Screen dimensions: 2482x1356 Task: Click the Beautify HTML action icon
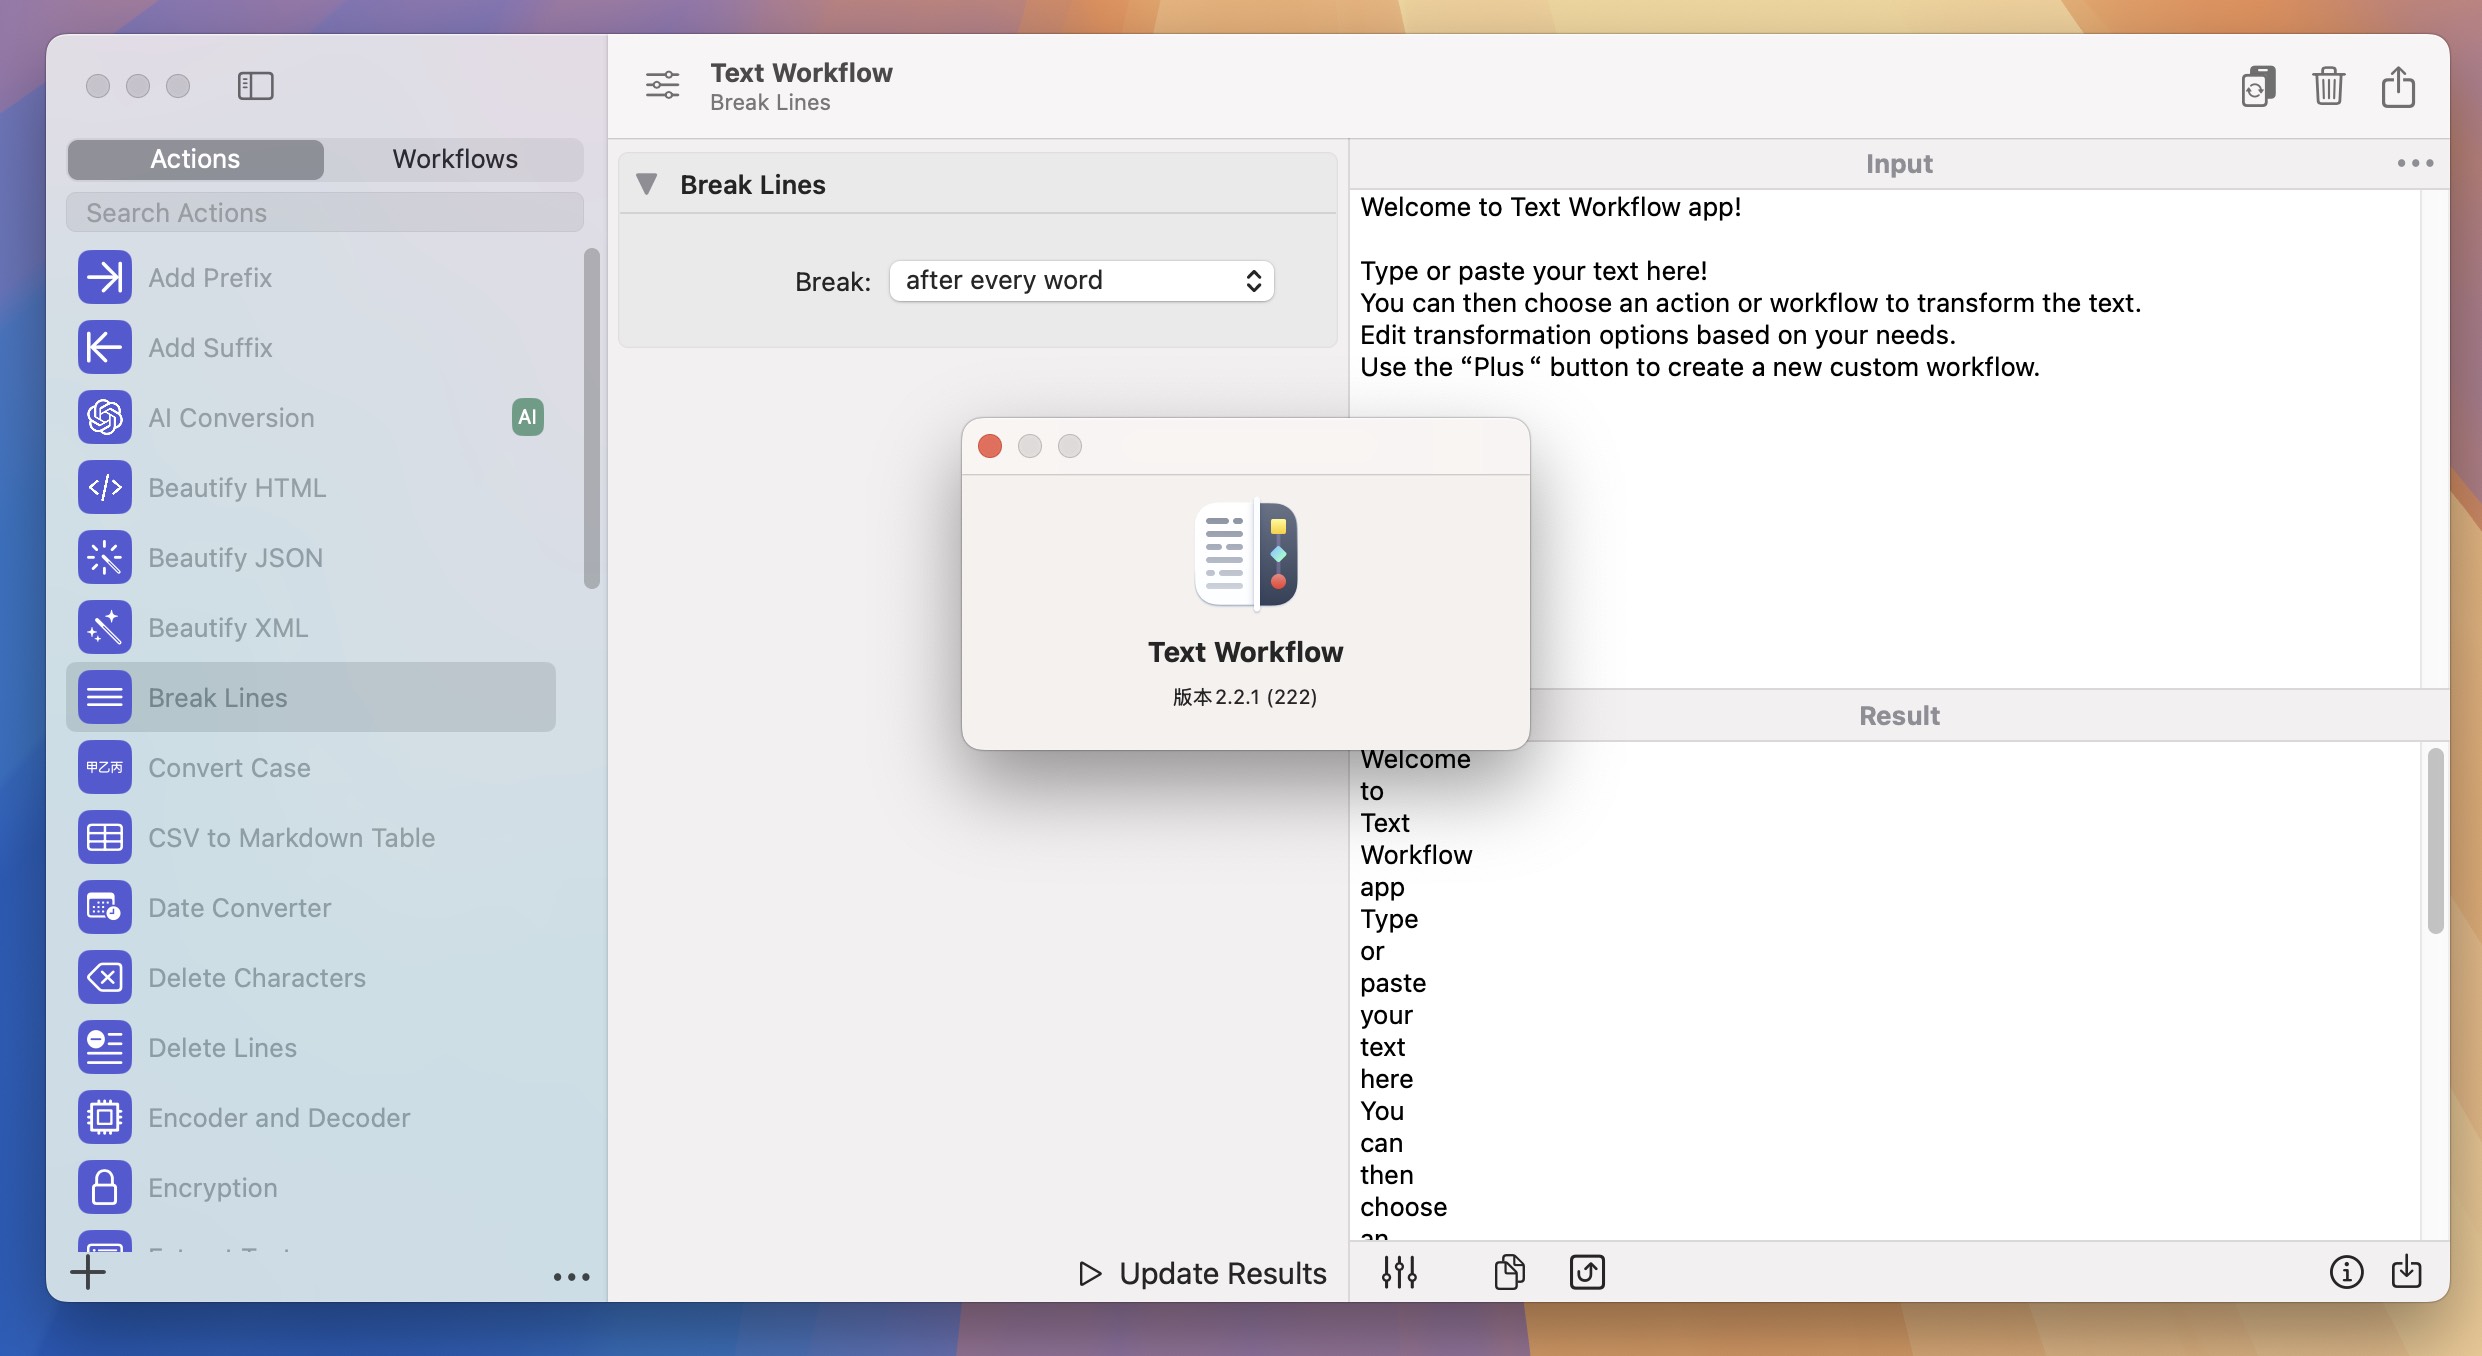(103, 486)
